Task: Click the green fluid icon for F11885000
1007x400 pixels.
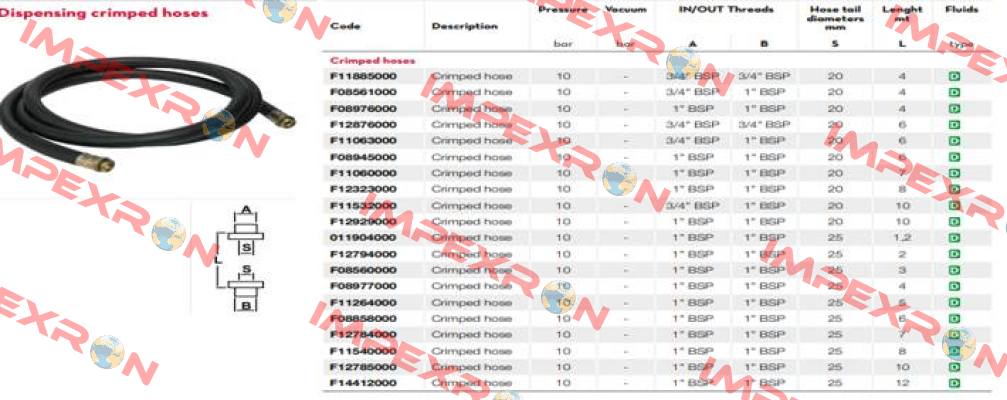Action: [x=954, y=76]
